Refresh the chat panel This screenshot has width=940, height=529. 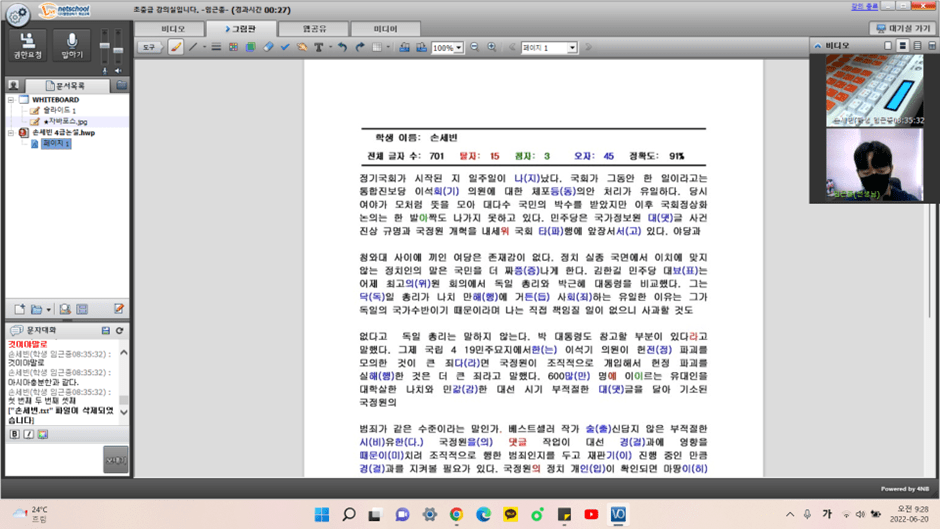coord(120,330)
